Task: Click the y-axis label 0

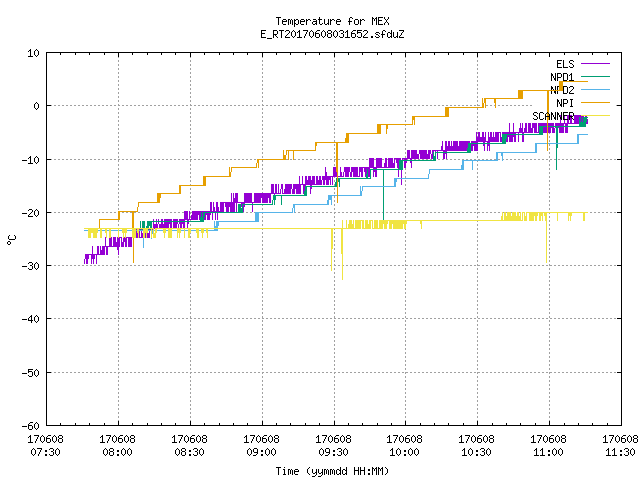Action: click(36, 106)
